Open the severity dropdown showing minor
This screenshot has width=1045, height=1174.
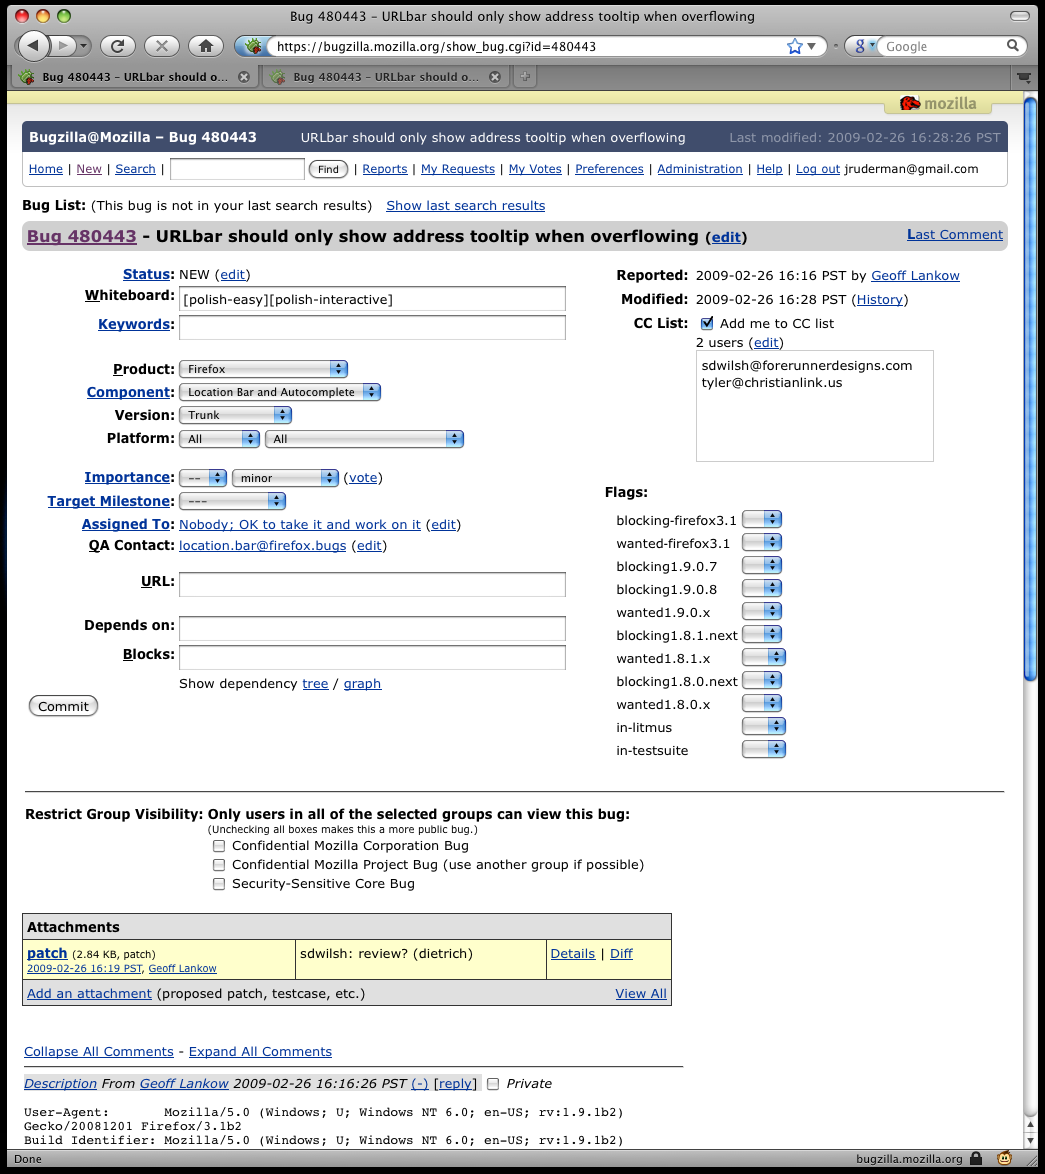[284, 478]
